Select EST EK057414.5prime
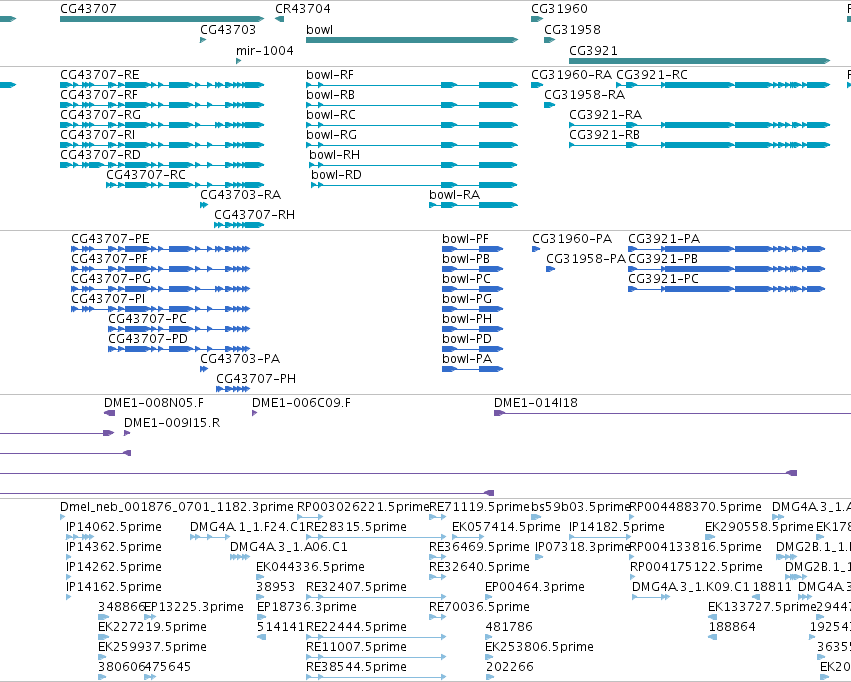The width and height of the screenshot is (851, 682). (468, 537)
